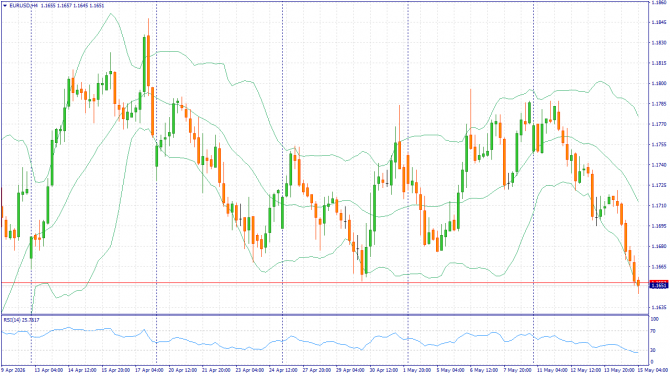This screenshot has height=376, width=670.
Task: Click the 1.1725 price axis label
Action: [660, 185]
